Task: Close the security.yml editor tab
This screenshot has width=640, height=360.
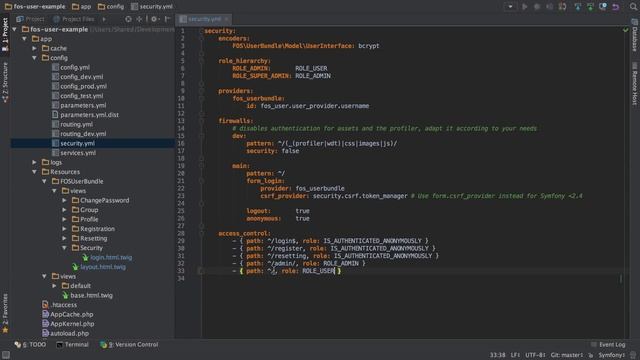Action: pyautogui.click(x=227, y=19)
